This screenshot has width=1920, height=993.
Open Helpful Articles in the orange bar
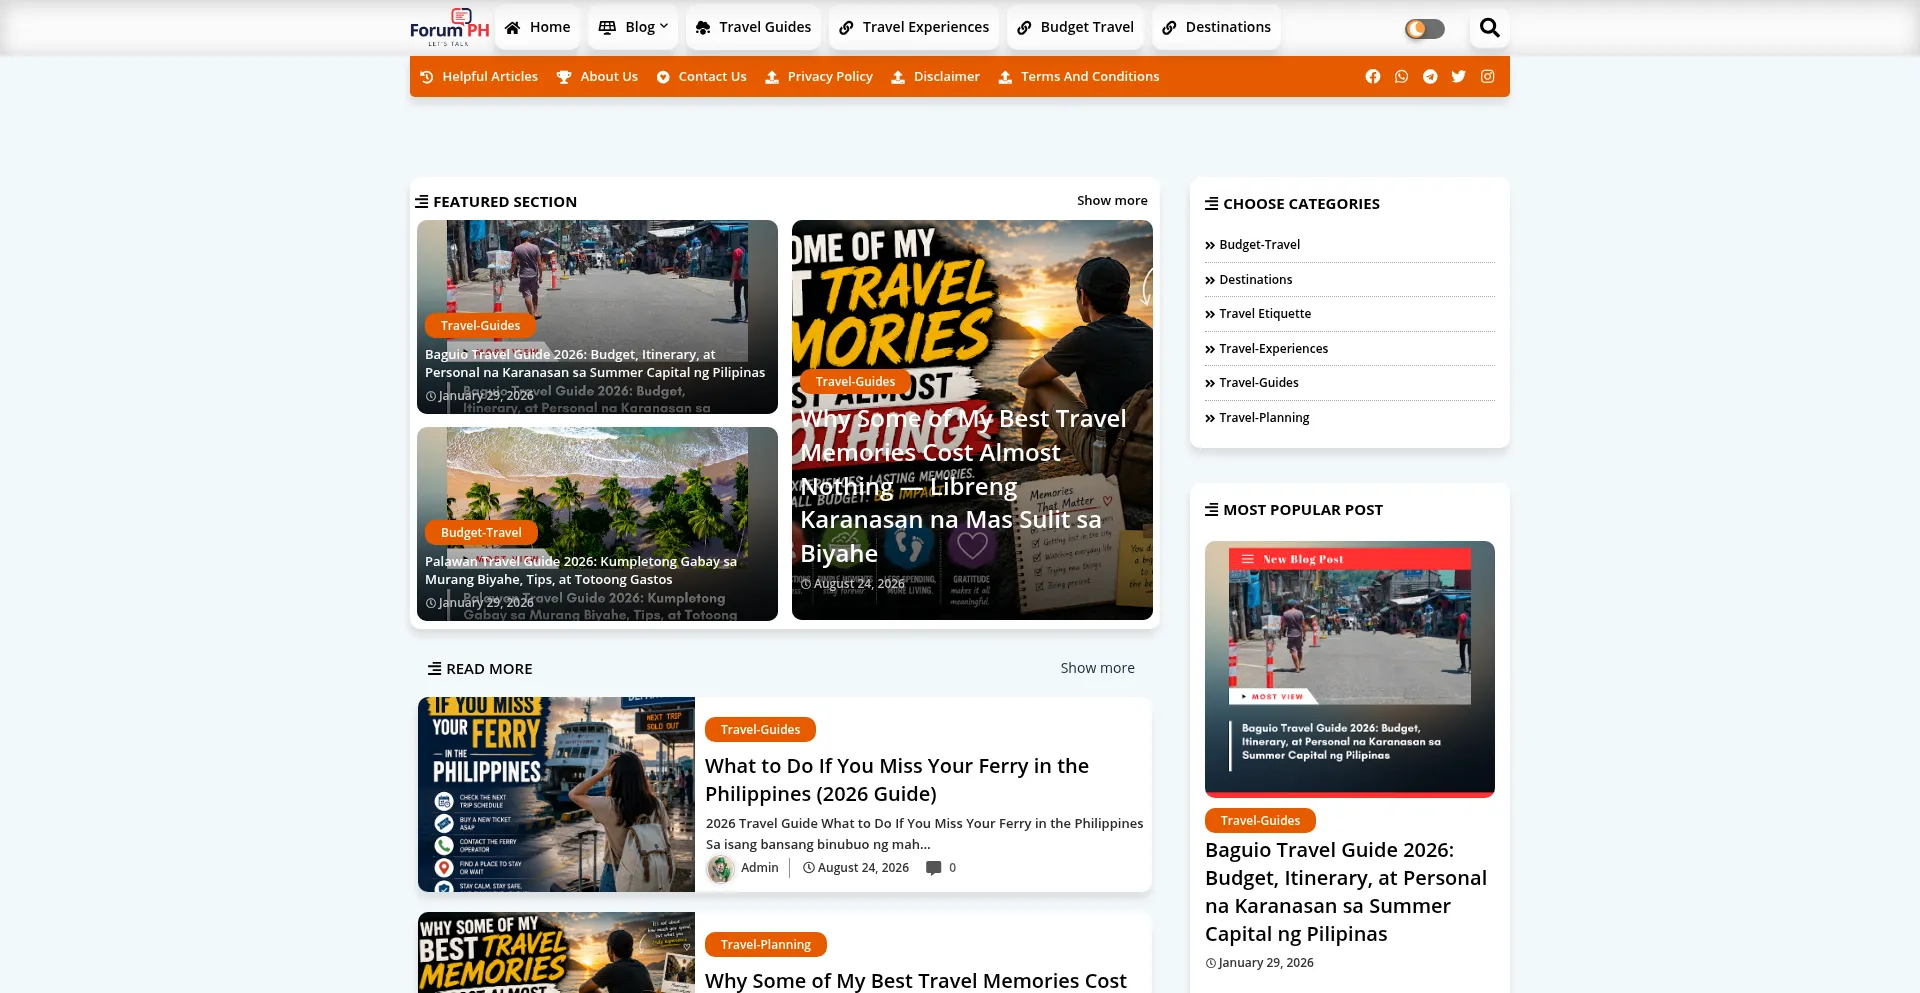coord(479,77)
